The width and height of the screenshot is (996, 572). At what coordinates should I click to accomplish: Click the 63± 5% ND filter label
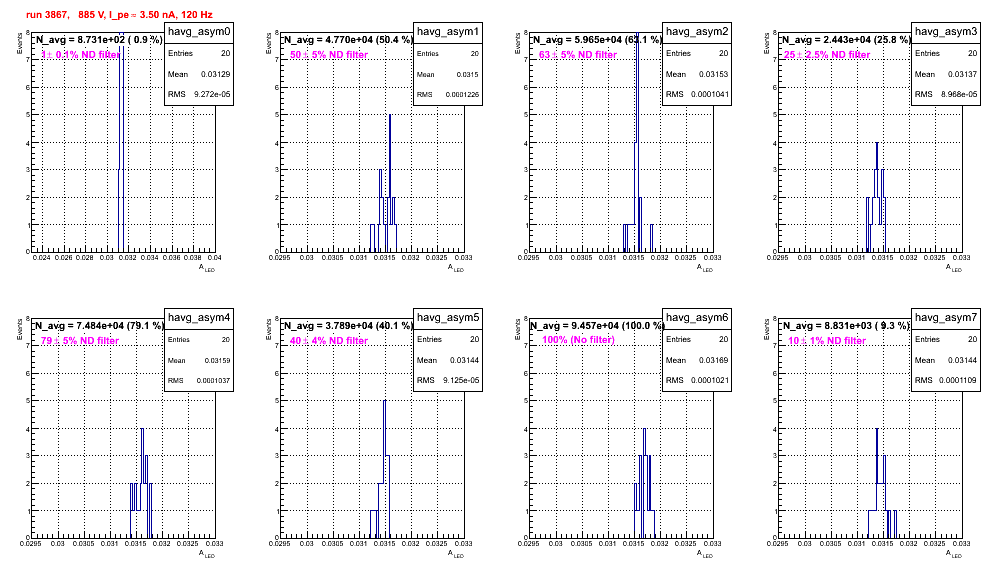(578, 55)
